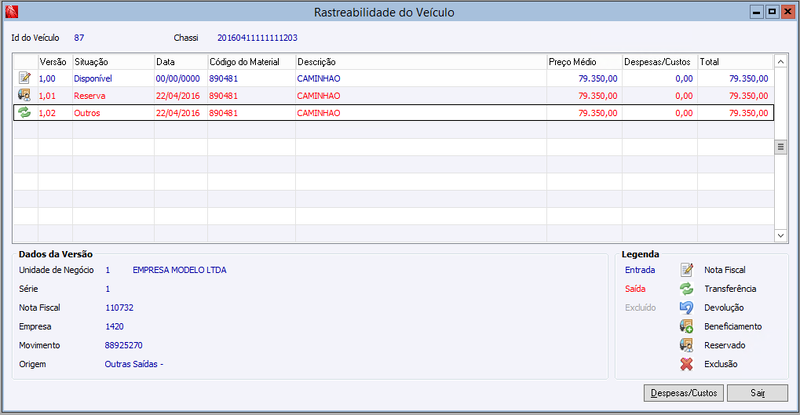Image resolution: width=800 pixels, height=415 pixels.
Task: Click Empresa value 1420
Action: point(114,327)
